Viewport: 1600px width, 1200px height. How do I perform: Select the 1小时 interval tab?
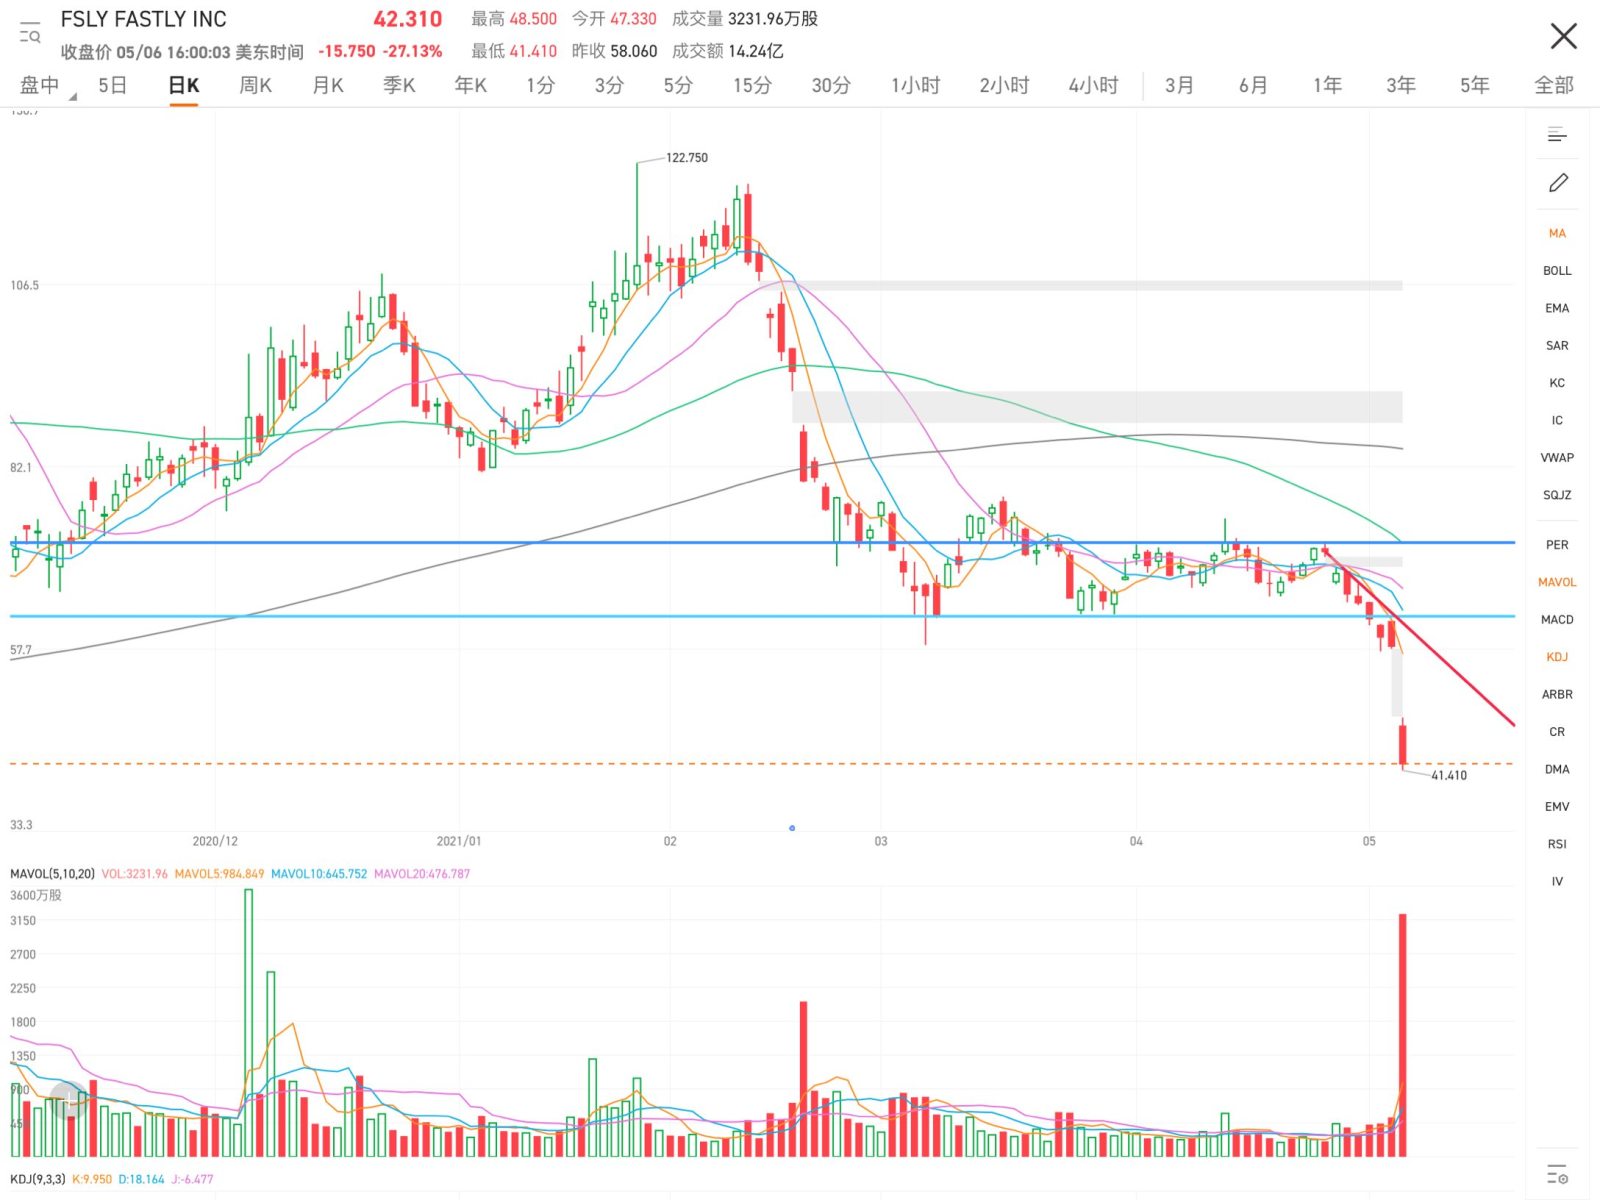click(916, 86)
